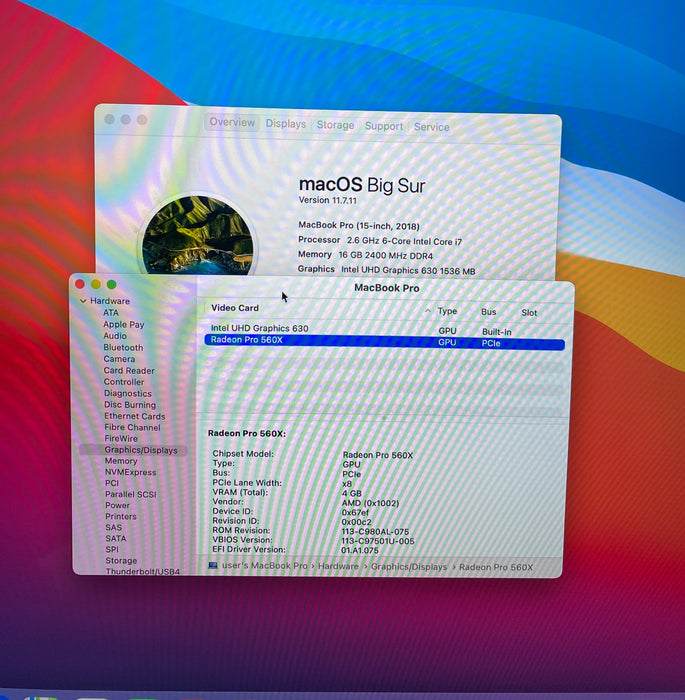Click Radeon Pro 560X in the path bar
The height and width of the screenshot is (700, 685).
[x=496, y=567]
